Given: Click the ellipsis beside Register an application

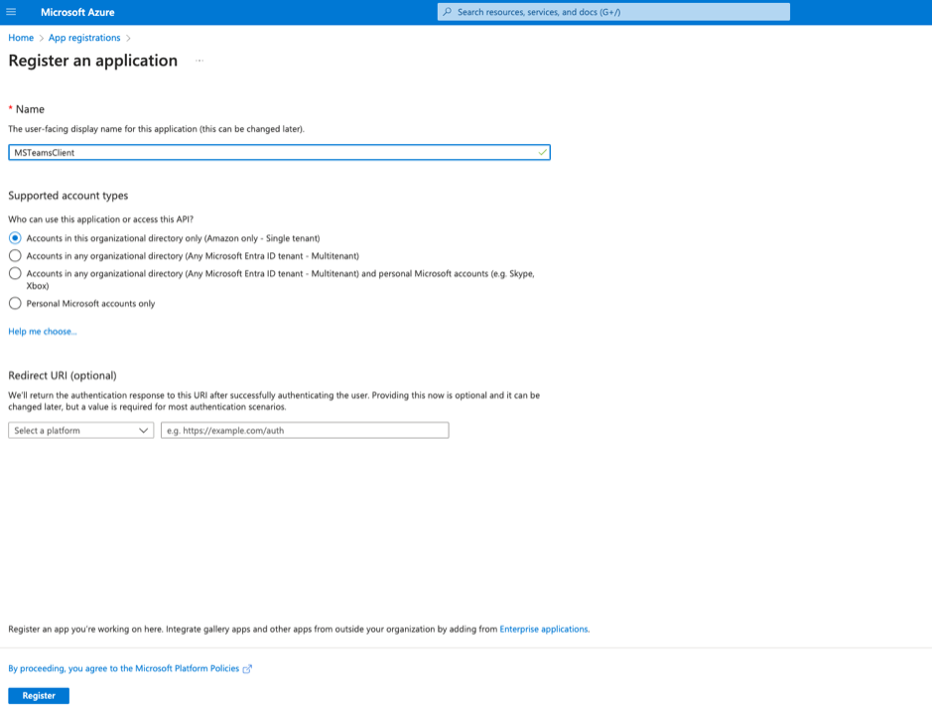Looking at the screenshot, I should click(198, 61).
